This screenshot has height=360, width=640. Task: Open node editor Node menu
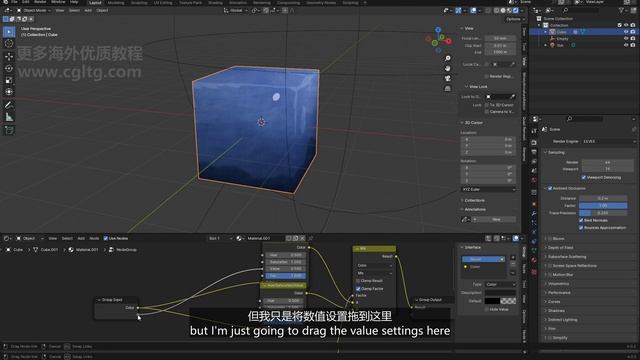click(94, 238)
